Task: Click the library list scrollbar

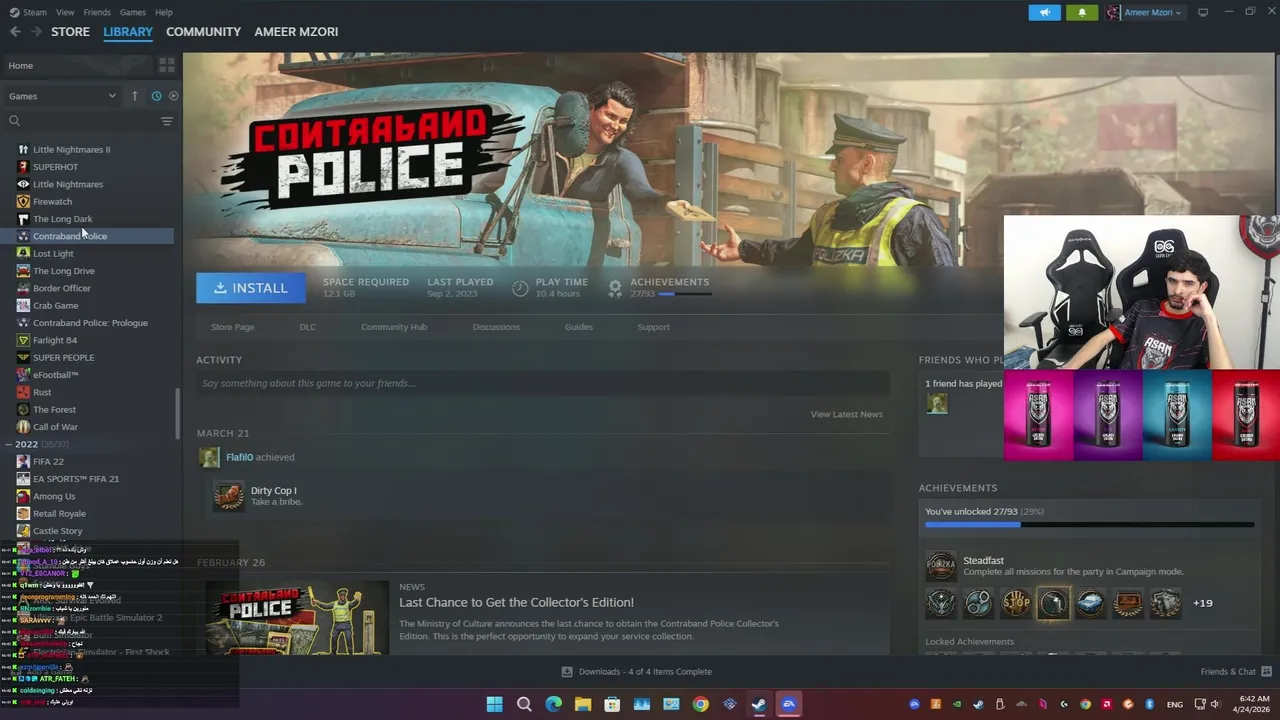Action: 178,412
